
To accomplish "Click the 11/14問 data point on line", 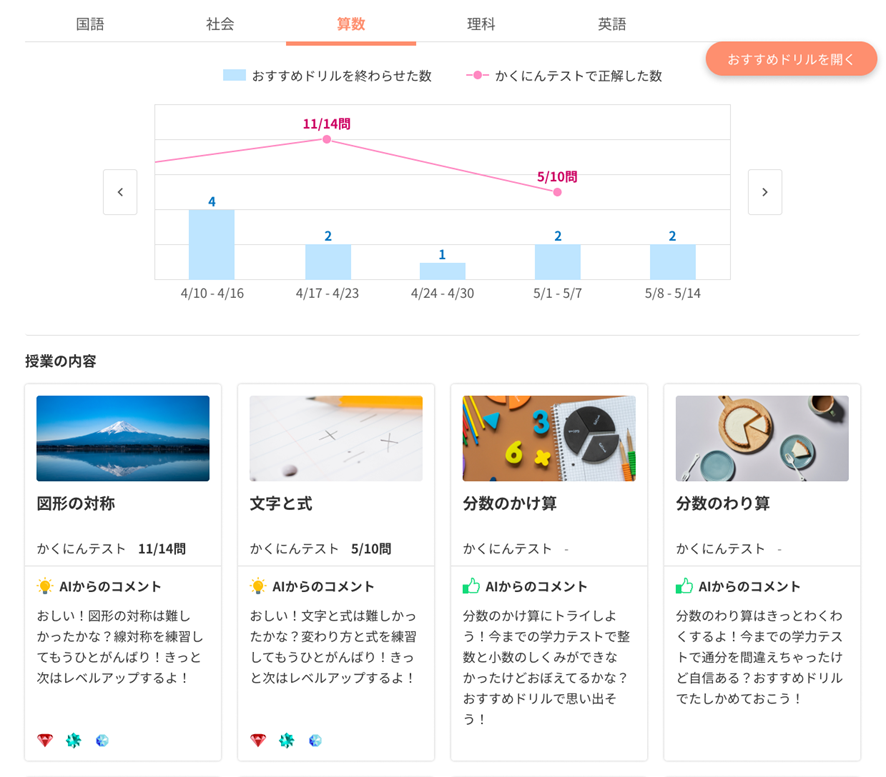I will coord(327,139).
